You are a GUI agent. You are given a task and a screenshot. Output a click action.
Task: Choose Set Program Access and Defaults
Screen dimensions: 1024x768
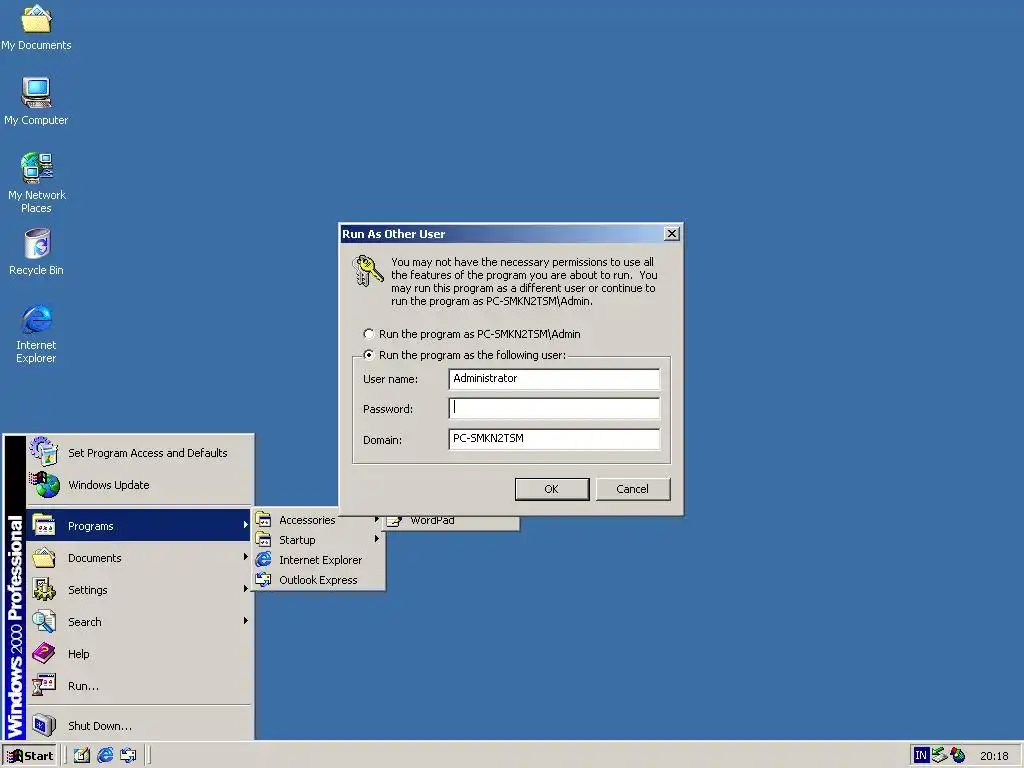tap(139, 453)
